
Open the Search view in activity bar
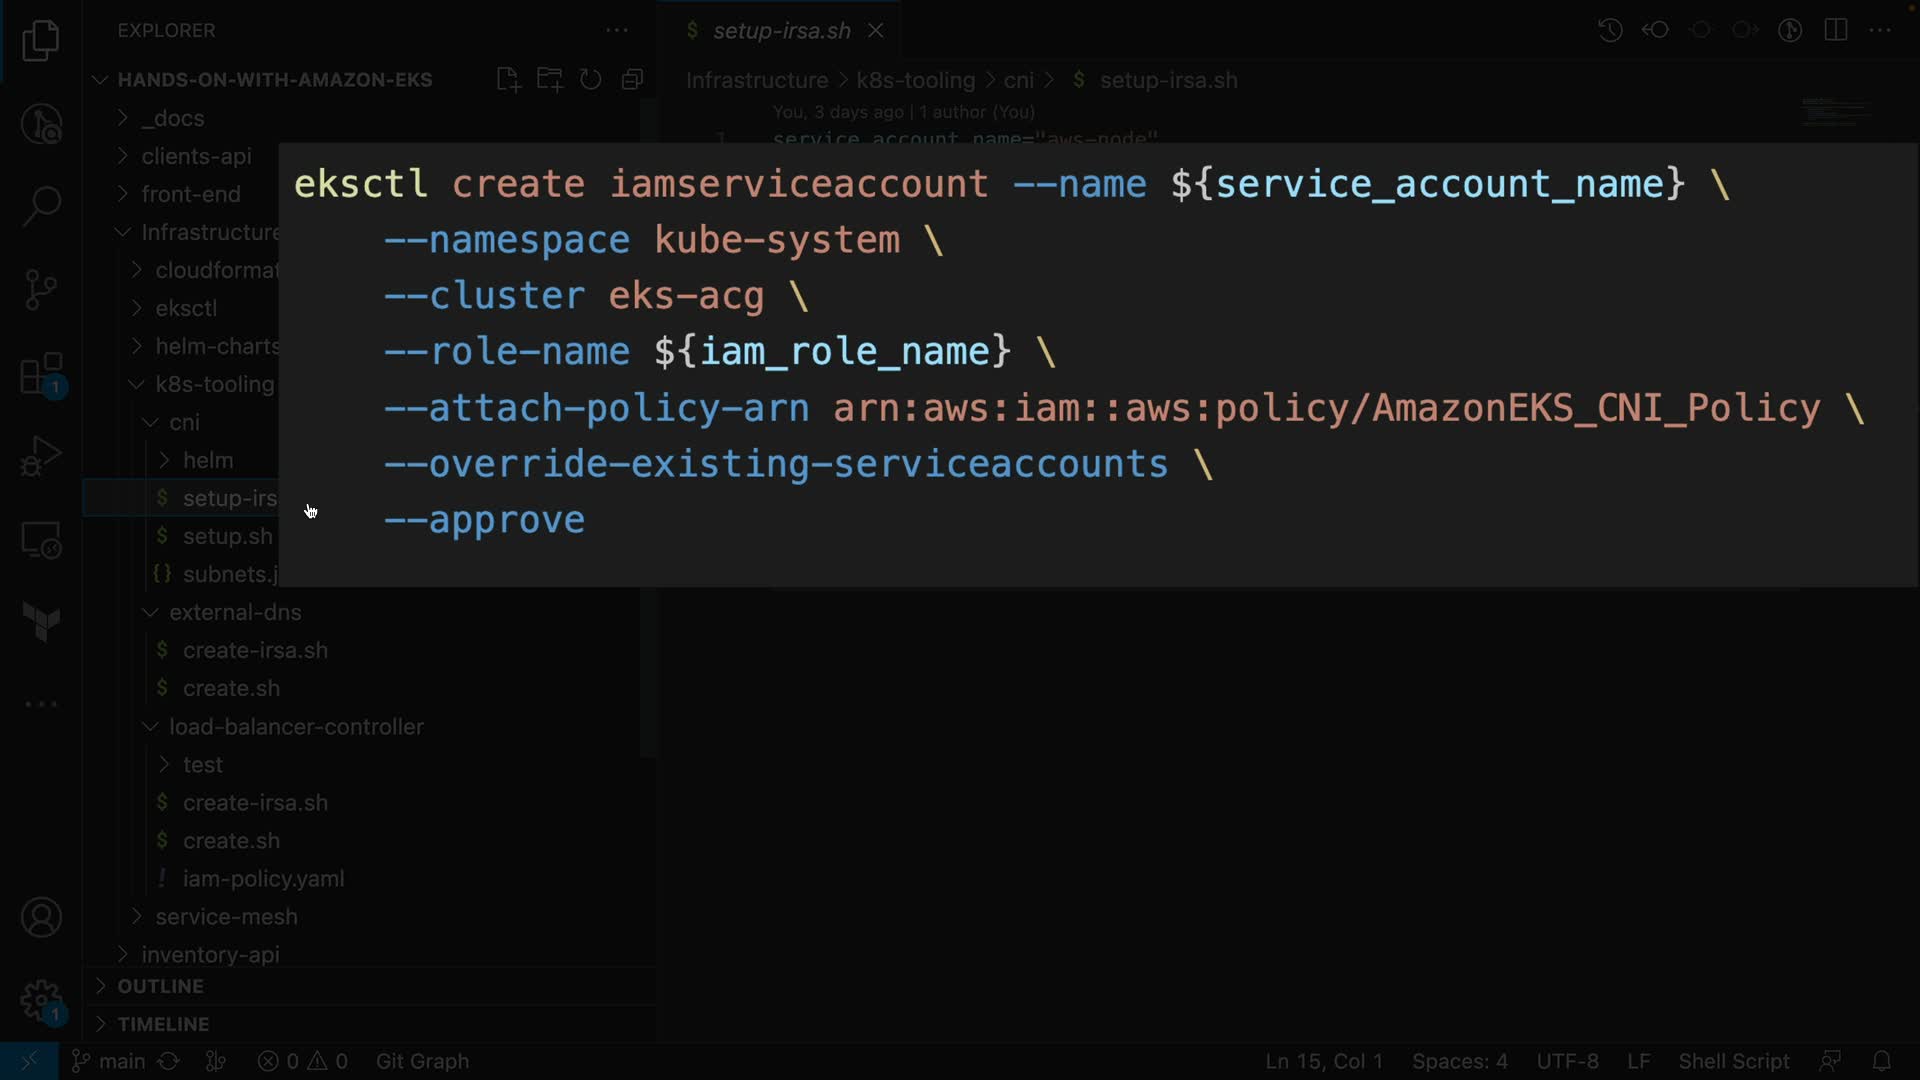[x=41, y=206]
